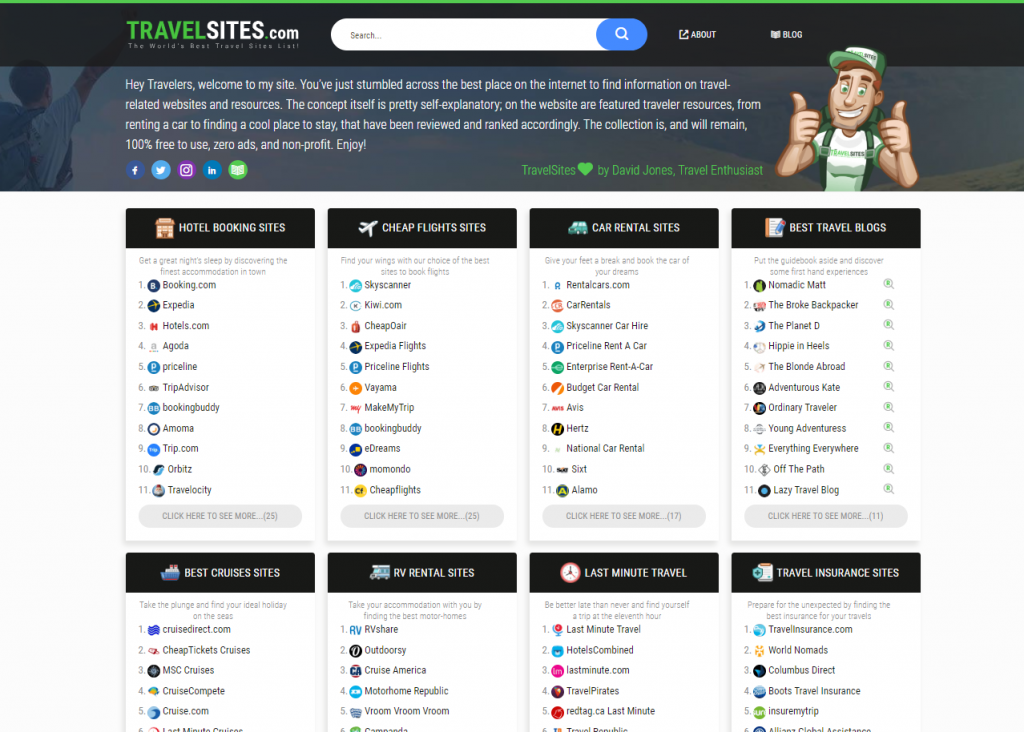The height and width of the screenshot is (732, 1024).
Task: Open Rentalcars.com in car rental list
Action: coord(598,285)
